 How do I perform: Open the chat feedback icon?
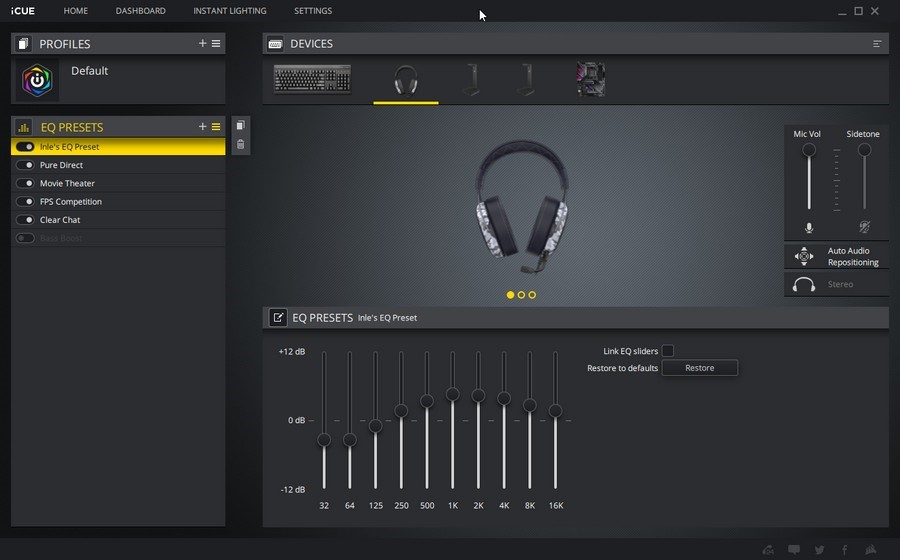click(x=794, y=550)
